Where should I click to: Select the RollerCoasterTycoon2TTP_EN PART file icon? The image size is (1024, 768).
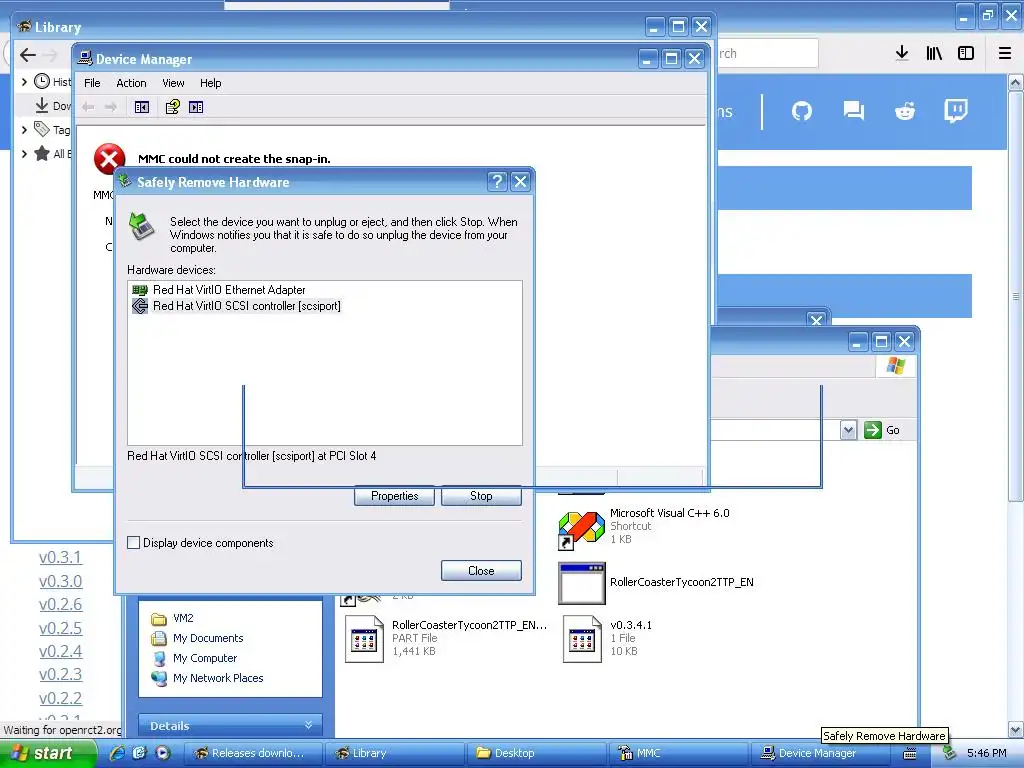point(364,639)
